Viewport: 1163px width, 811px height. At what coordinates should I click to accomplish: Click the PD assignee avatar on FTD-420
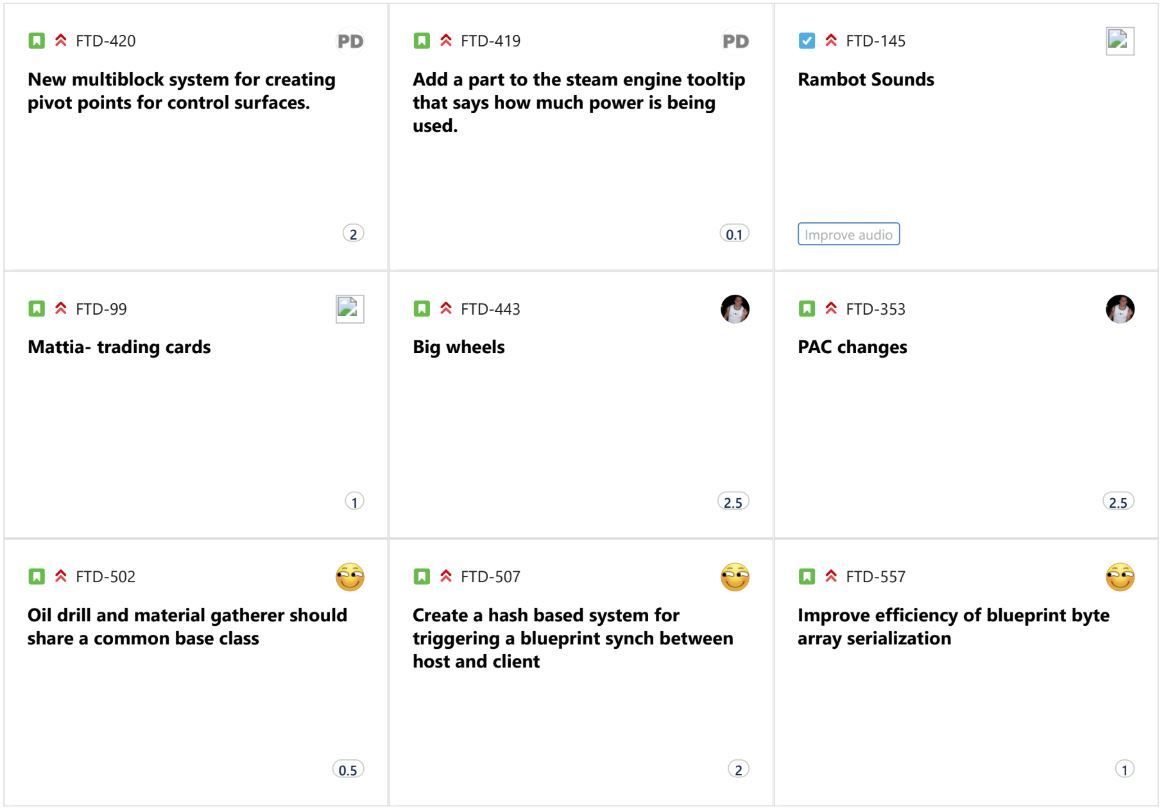(x=350, y=42)
